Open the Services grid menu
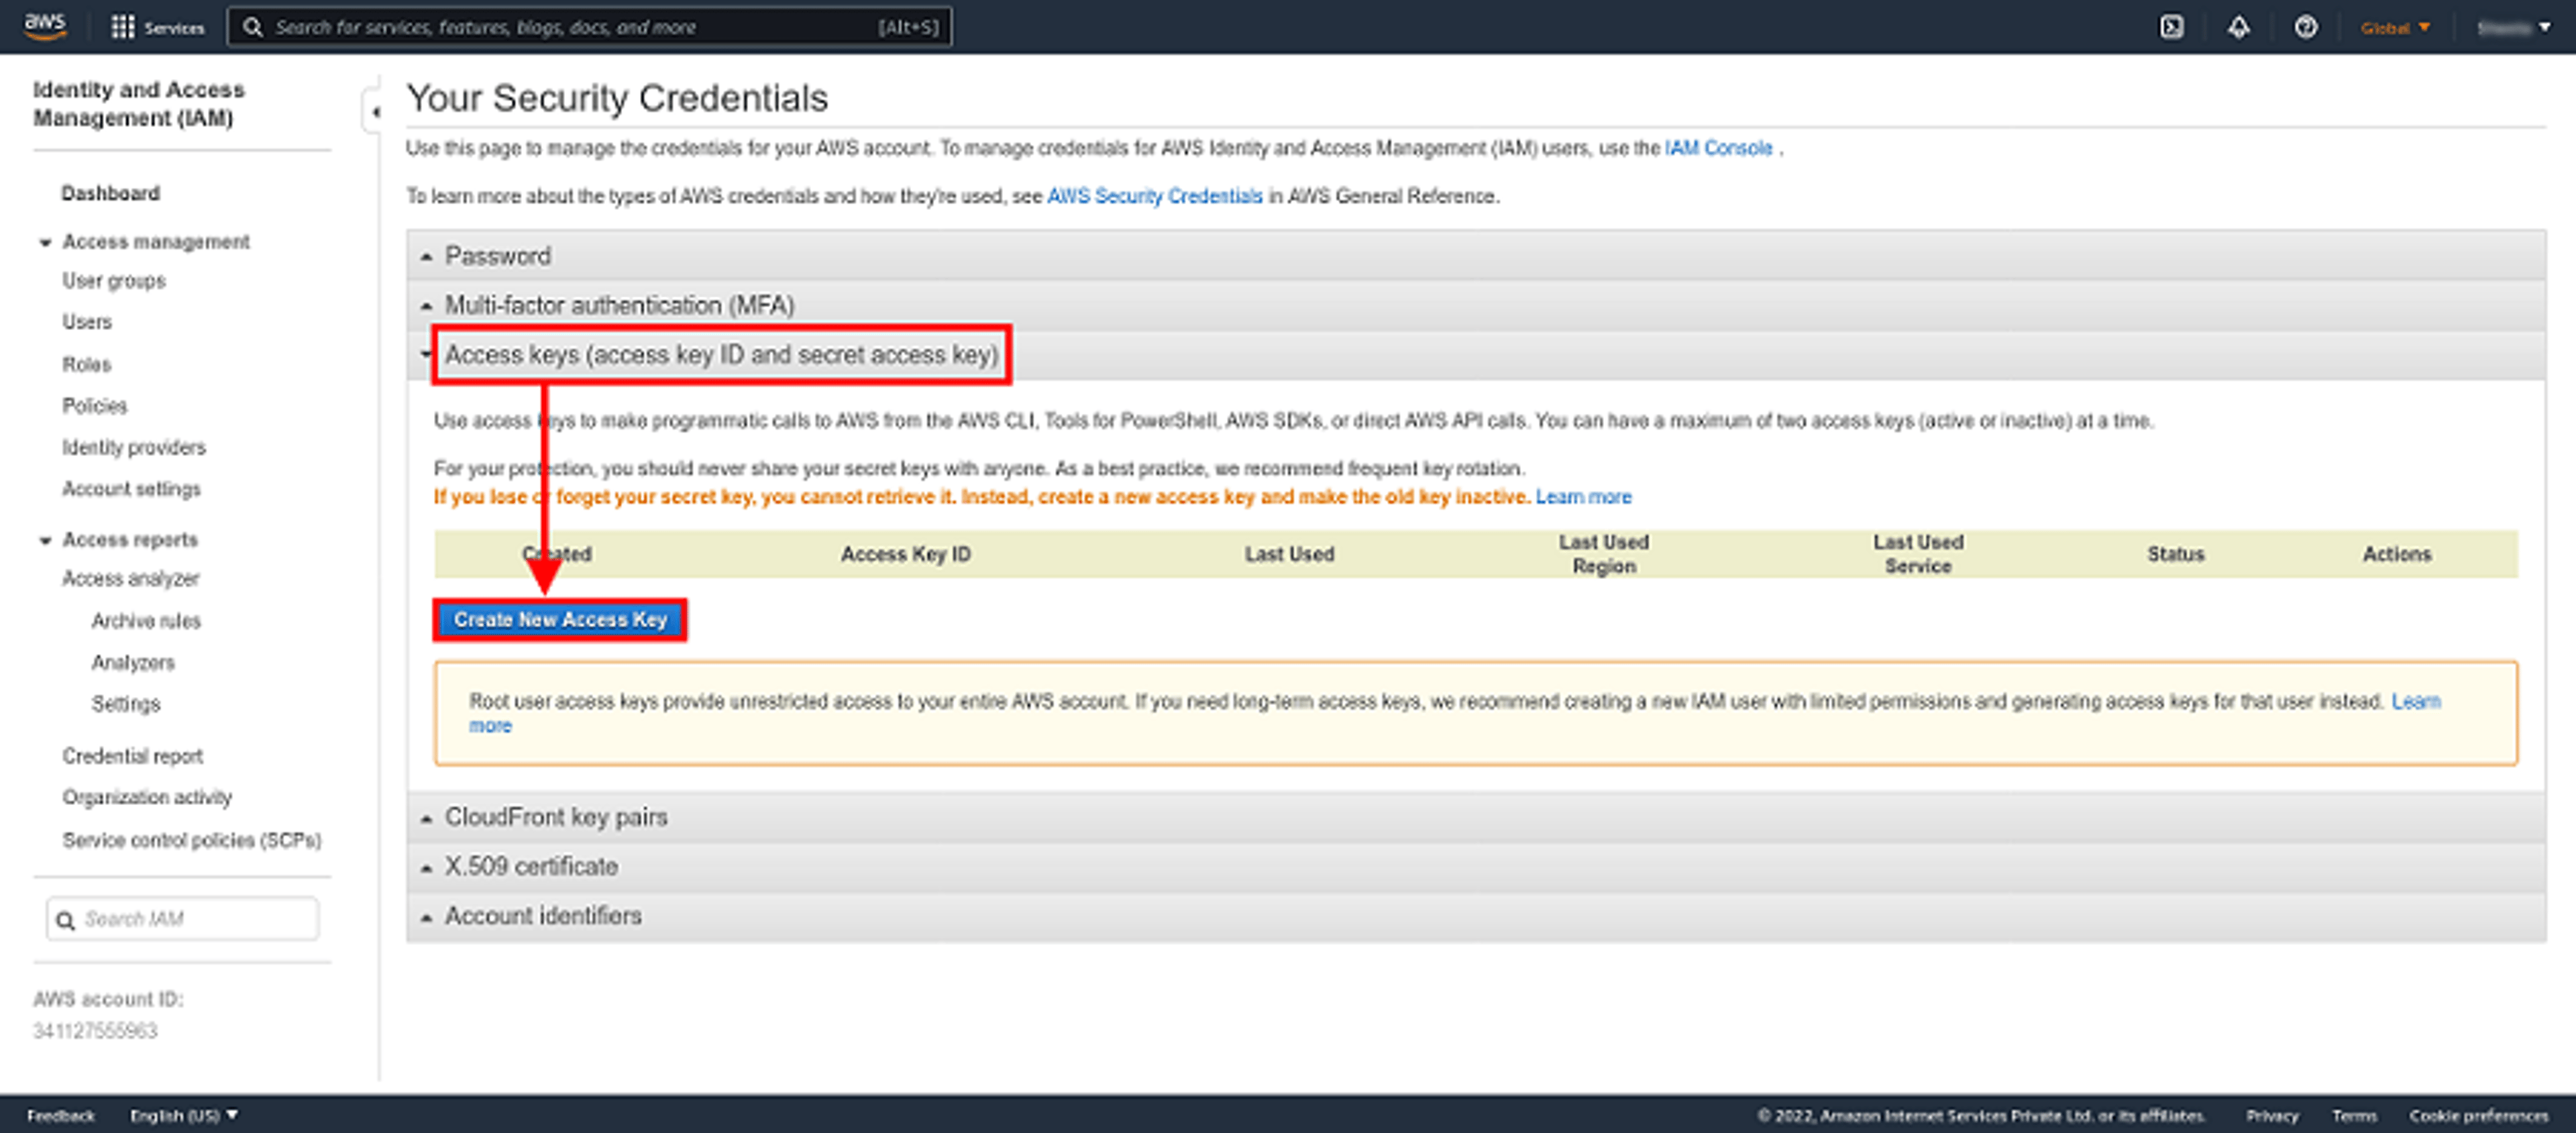The image size is (2576, 1133). click(x=158, y=27)
